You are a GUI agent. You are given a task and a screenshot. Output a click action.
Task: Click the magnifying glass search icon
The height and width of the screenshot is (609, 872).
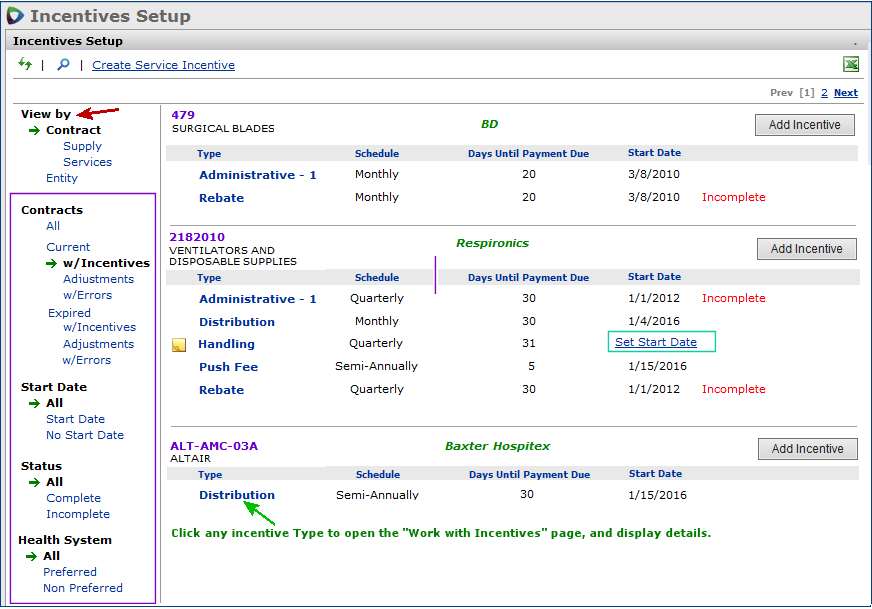[63, 65]
